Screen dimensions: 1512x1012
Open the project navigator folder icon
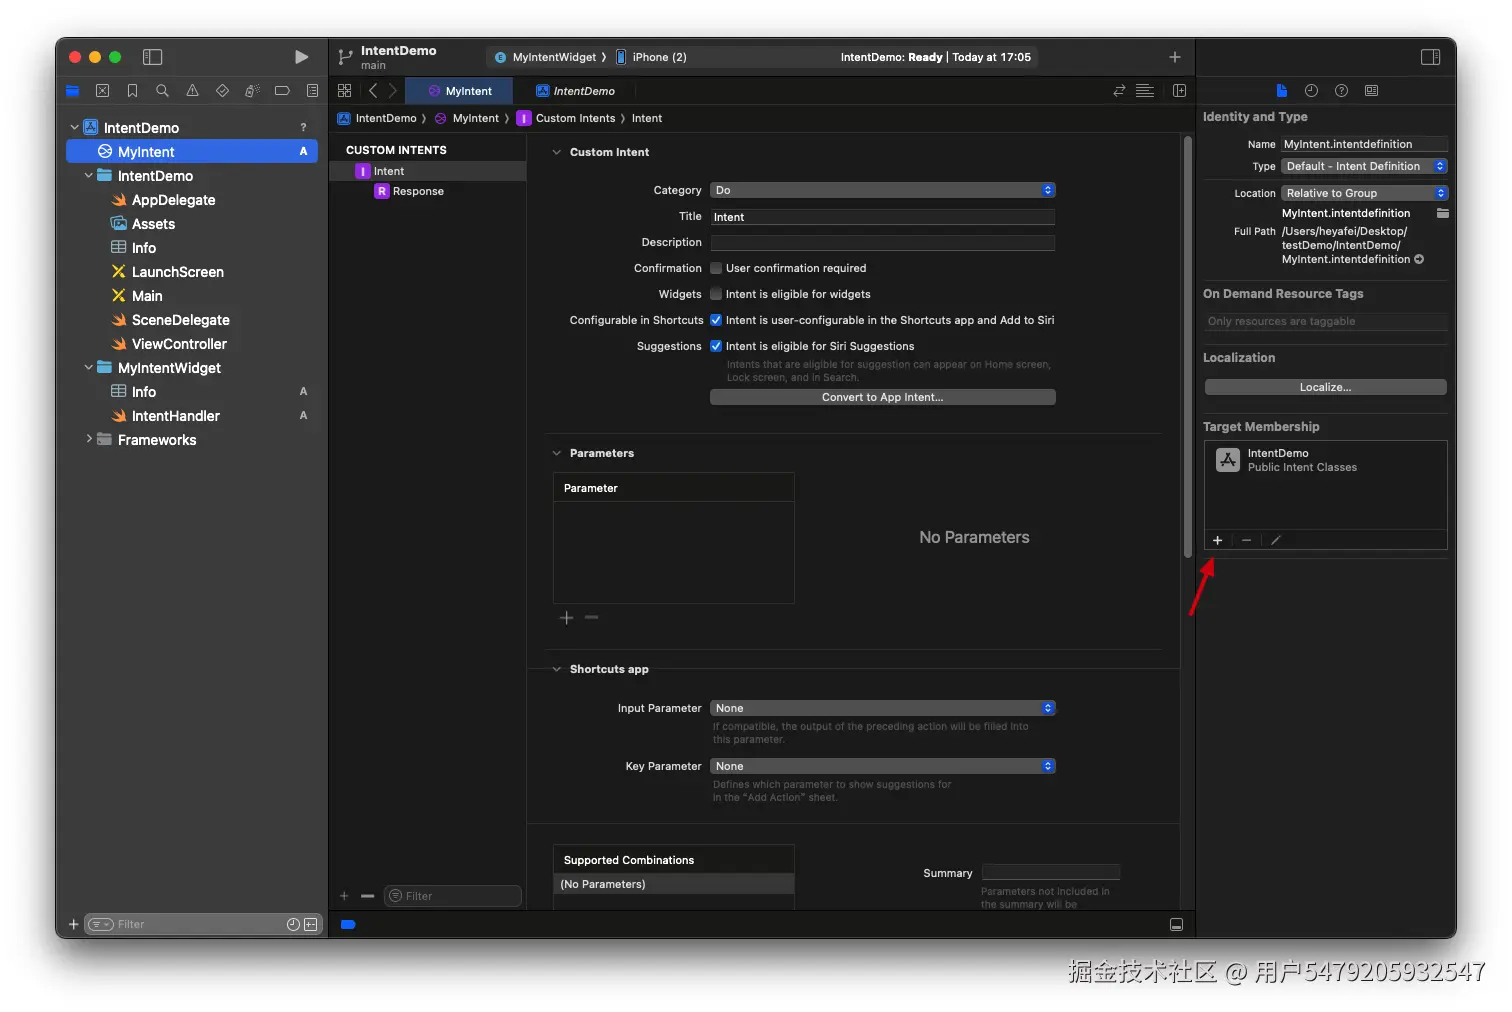click(x=73, y=91)
